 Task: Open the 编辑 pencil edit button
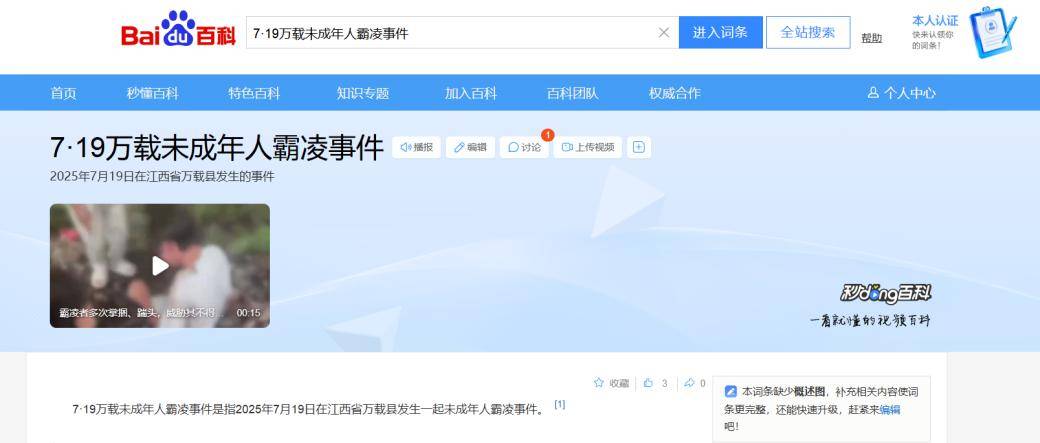(x=470, y=147)
